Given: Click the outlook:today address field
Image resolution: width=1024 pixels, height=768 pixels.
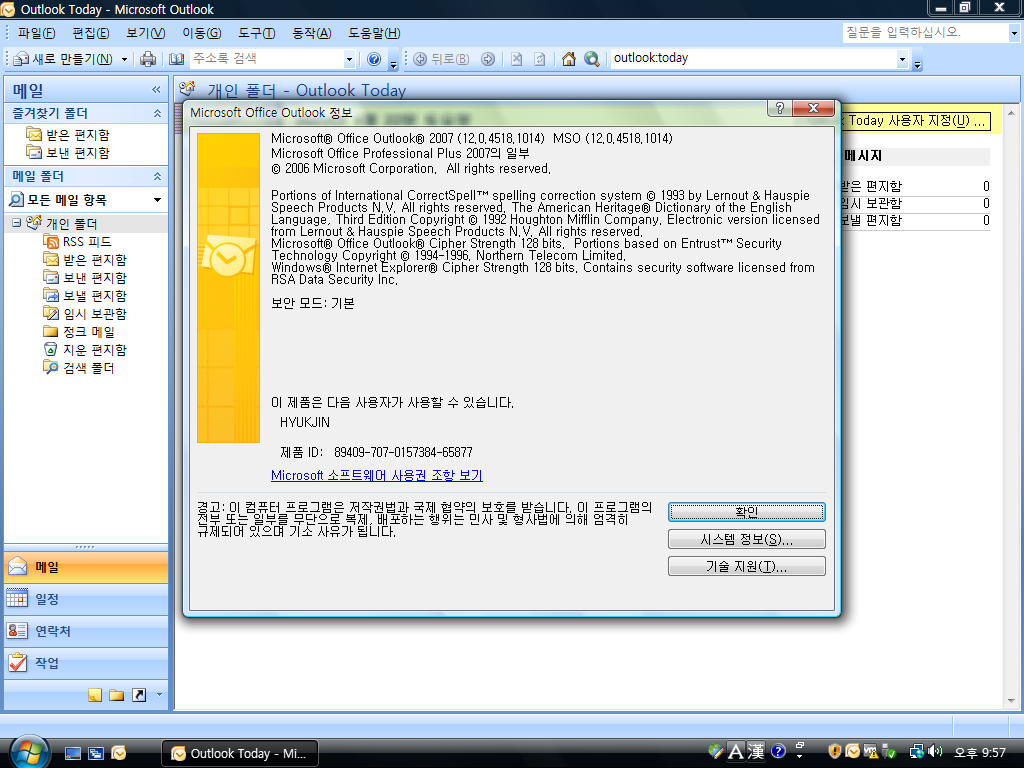Looking at the screenshot, I should coord(753,59).
